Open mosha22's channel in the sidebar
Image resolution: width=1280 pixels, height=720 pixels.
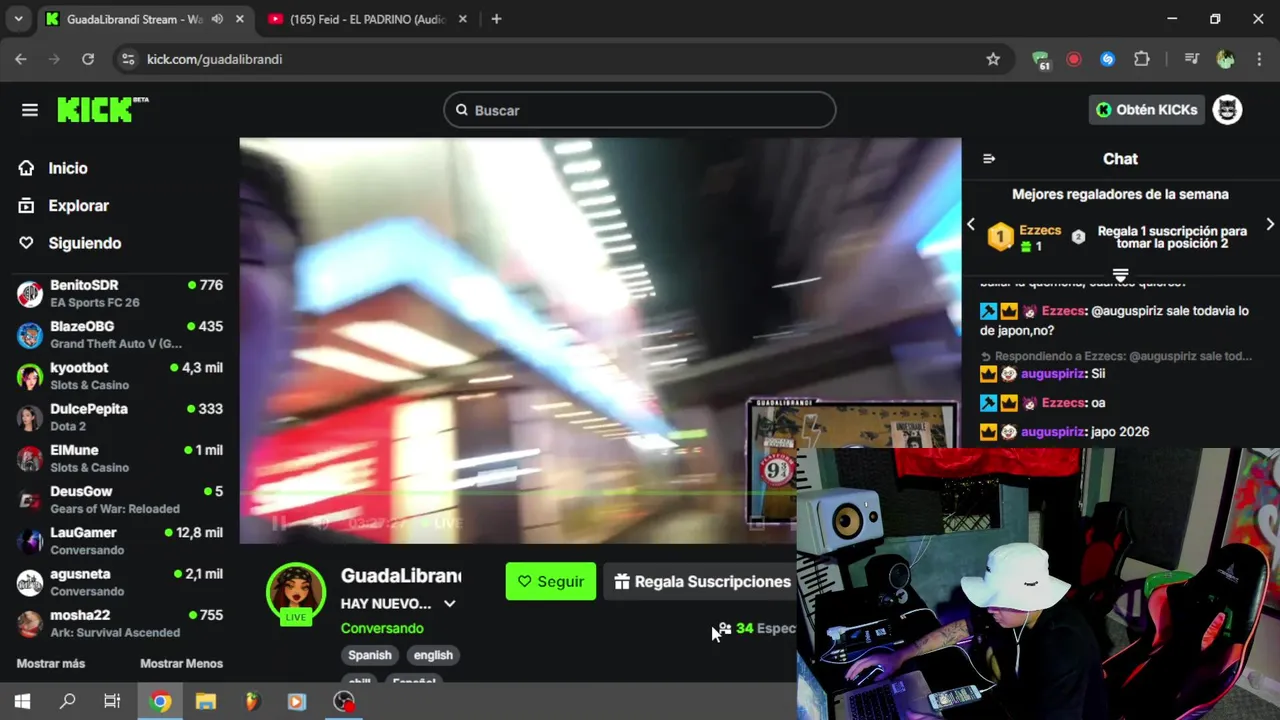tap(120, 623)
